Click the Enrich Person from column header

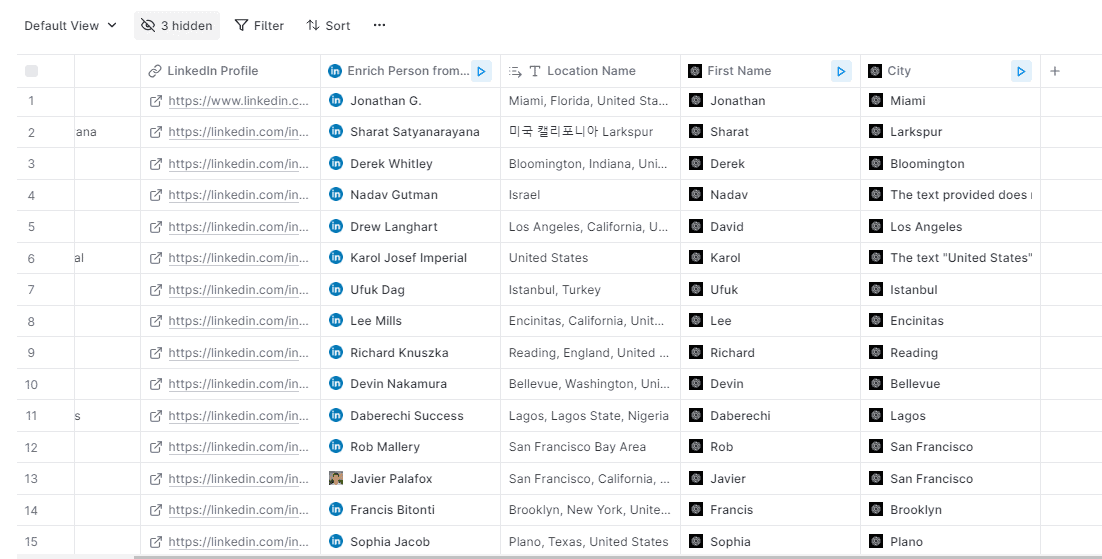(x=410, y=71)
